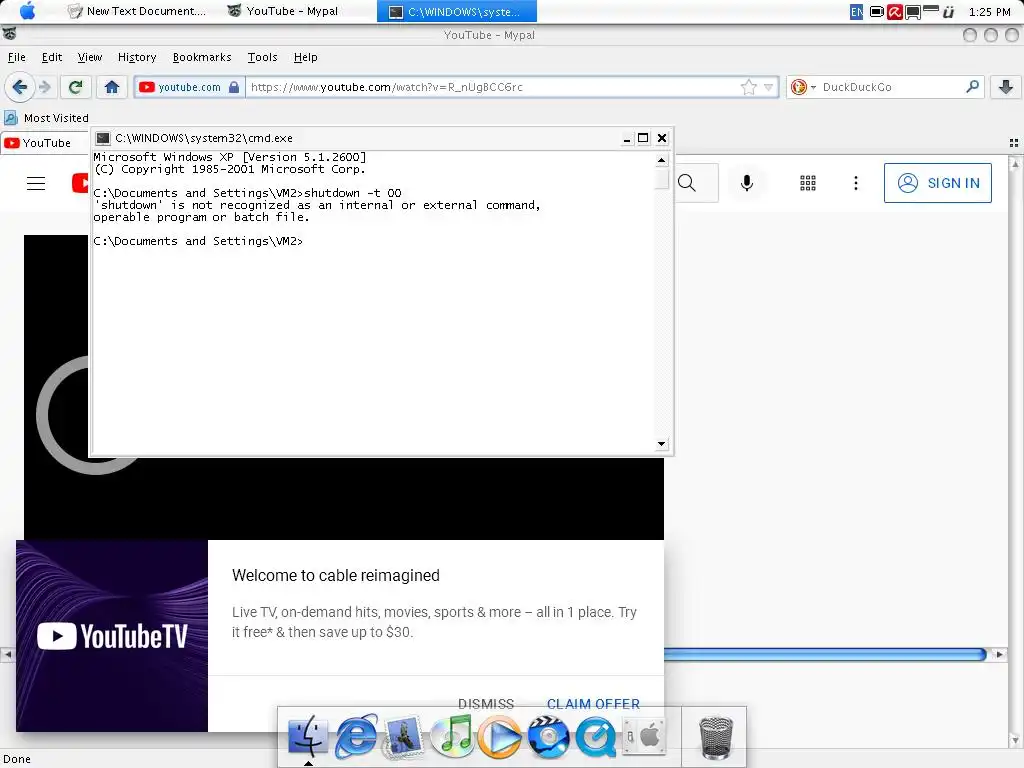This screenshot has height=768, width=1024.
Task: Click the red antivirus tray icon
Action: (x=895, y=12)
